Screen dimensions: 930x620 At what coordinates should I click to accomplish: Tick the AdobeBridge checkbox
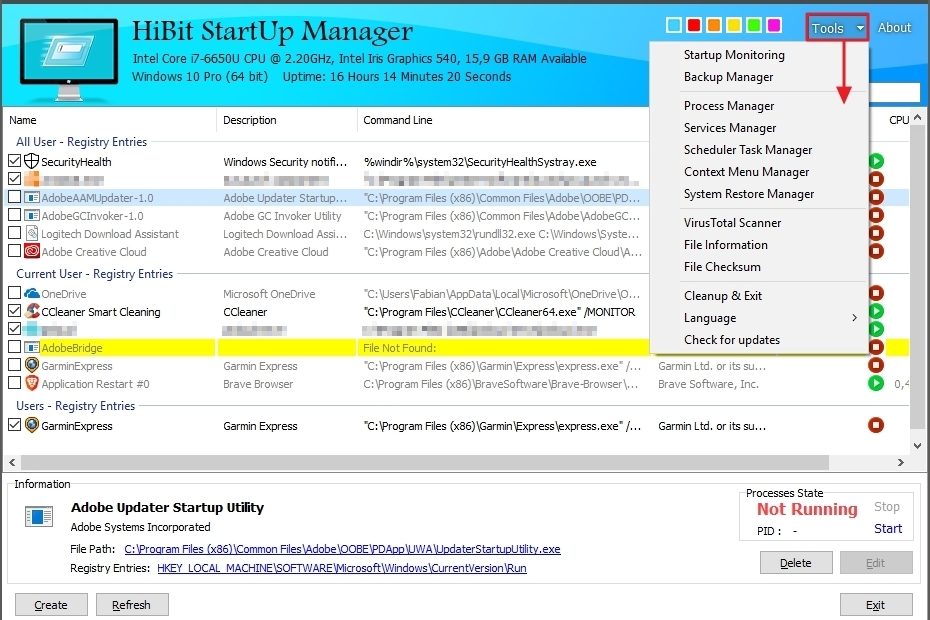14,347
